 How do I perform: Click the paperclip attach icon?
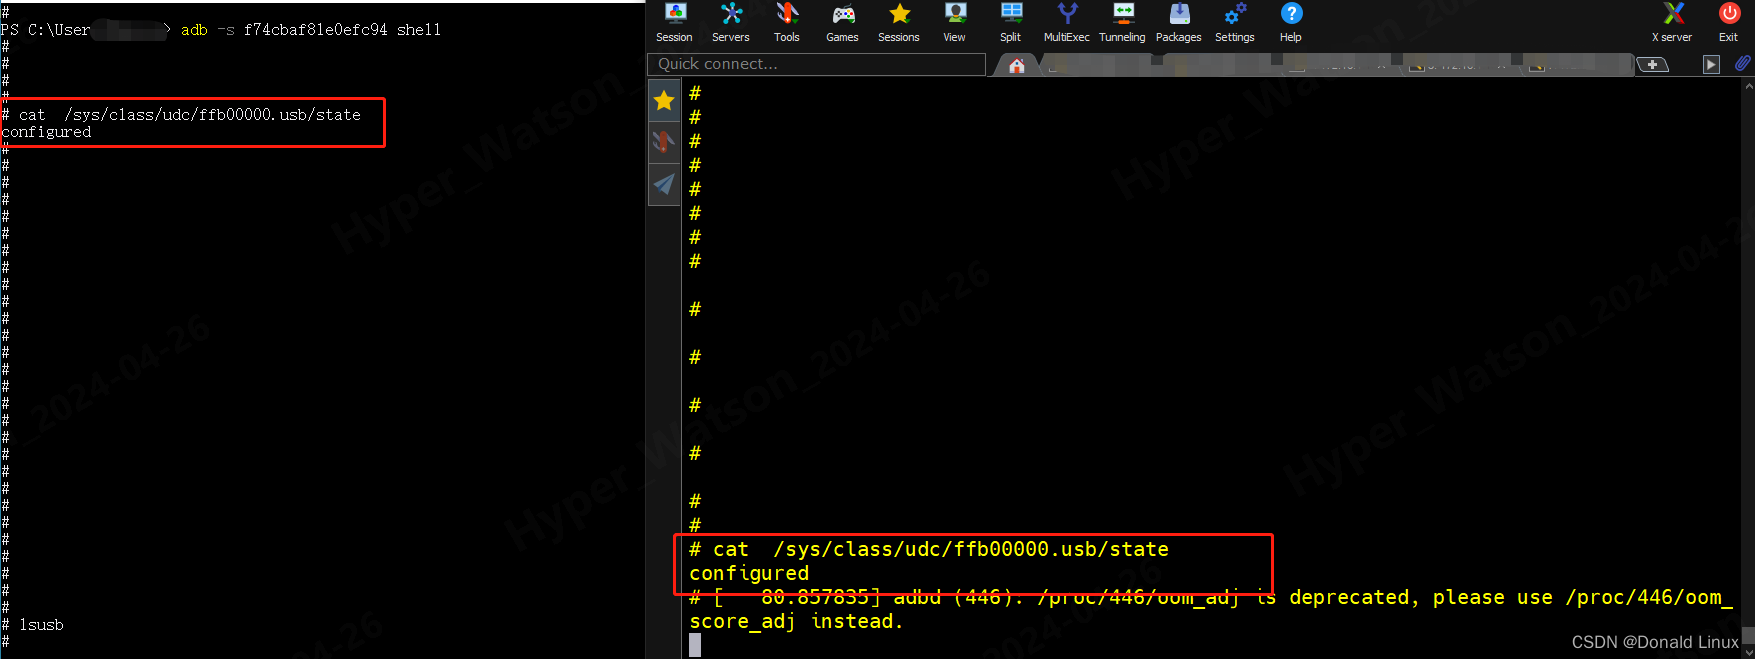(1742, 64)
